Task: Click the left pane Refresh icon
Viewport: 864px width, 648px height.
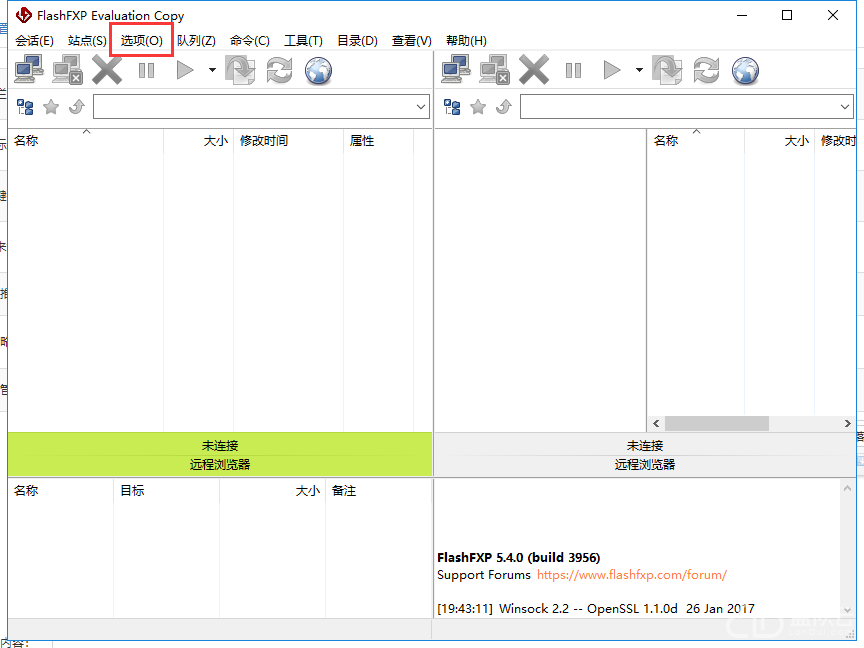Action: 279,70
